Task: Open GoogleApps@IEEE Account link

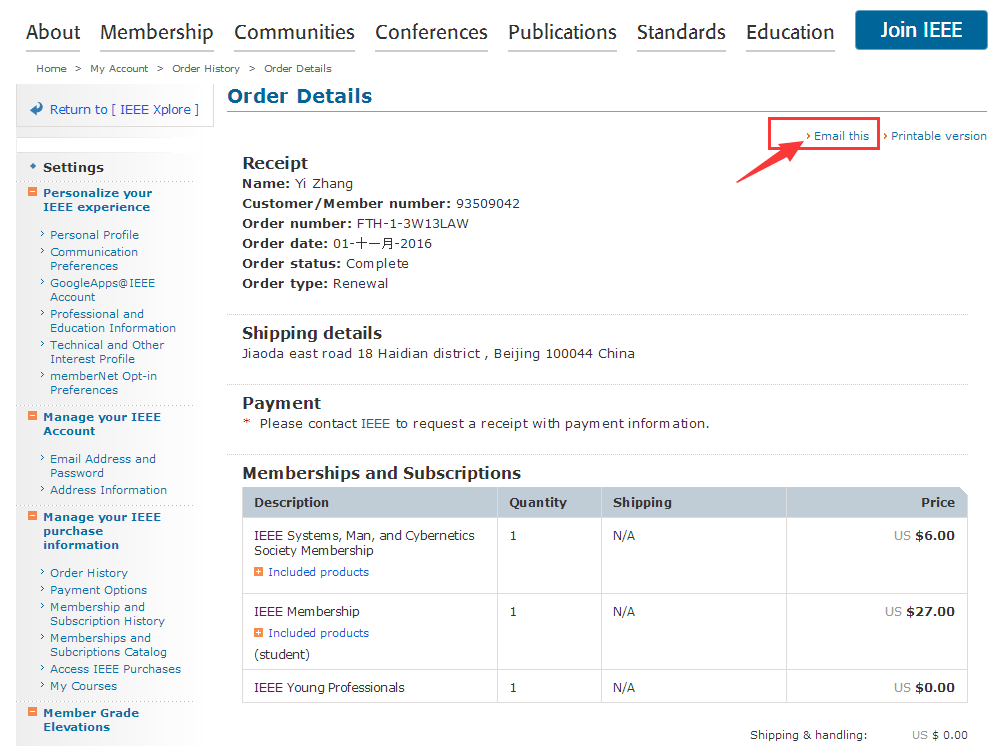Action: coord(103,290)
